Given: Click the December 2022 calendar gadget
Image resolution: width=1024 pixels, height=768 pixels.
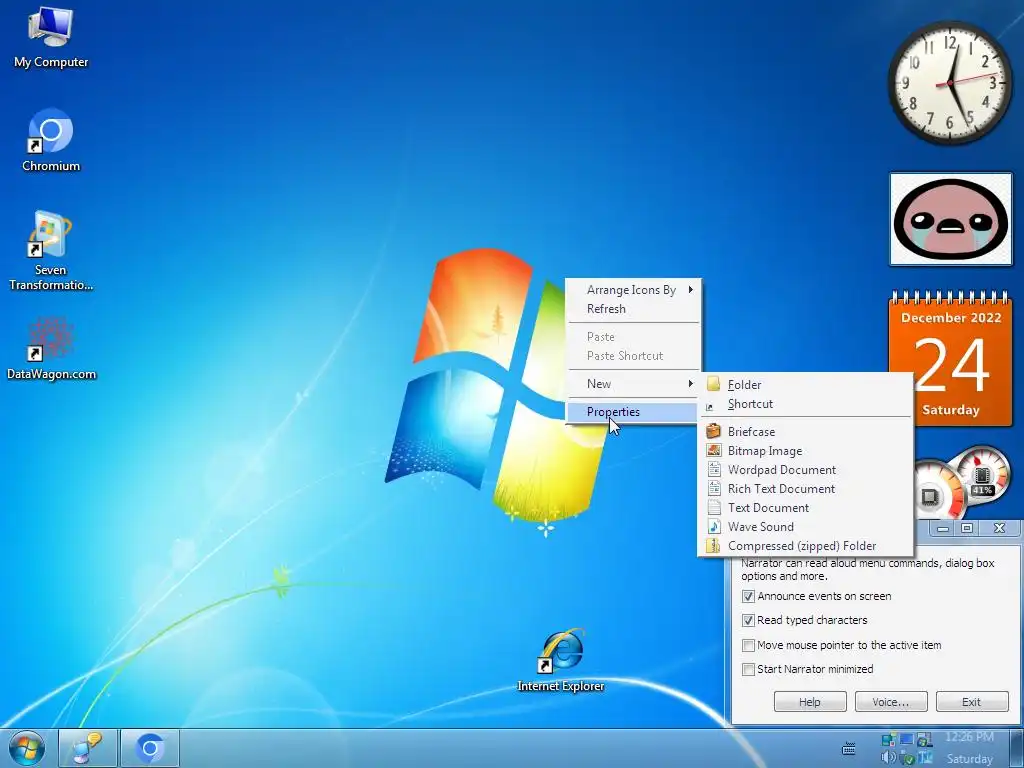Looking at the screenshot, I should click(950, 358).
